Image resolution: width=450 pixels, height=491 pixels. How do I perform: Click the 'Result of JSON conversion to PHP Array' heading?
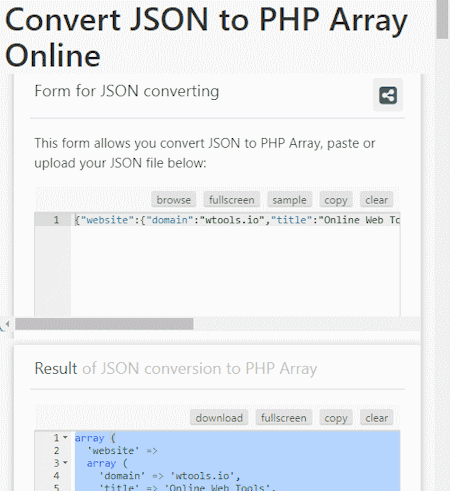pos(176,369)
